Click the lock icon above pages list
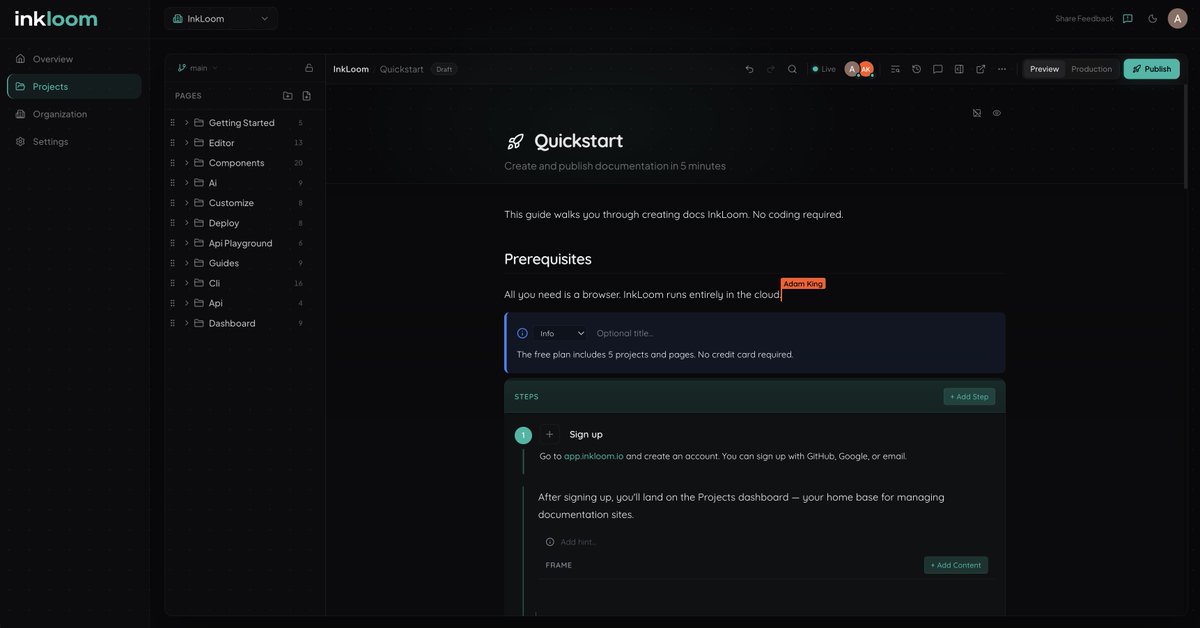The width and height of the screenshot is (1200, 628). [309, 68]
